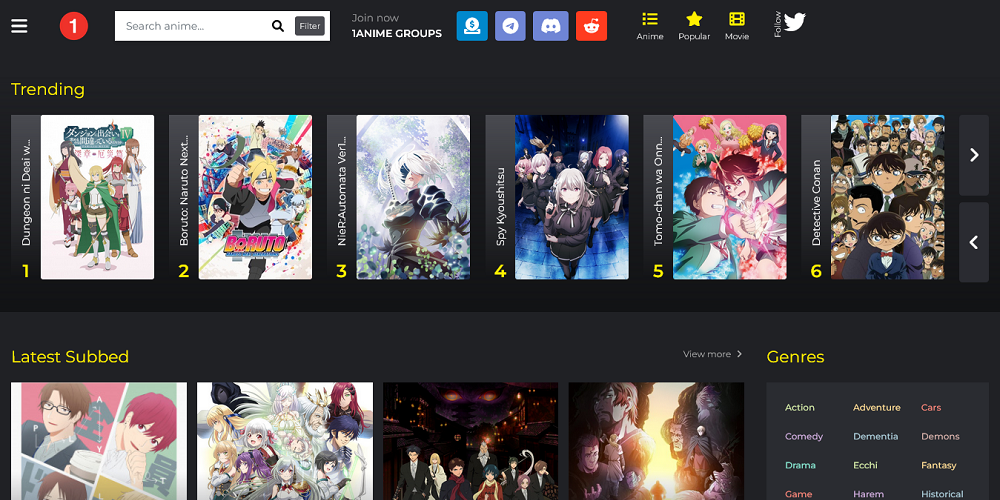The image size is (1000, 500).
Task: Select the Game genre
Action: pyautogui.click(x=798, y=494)
